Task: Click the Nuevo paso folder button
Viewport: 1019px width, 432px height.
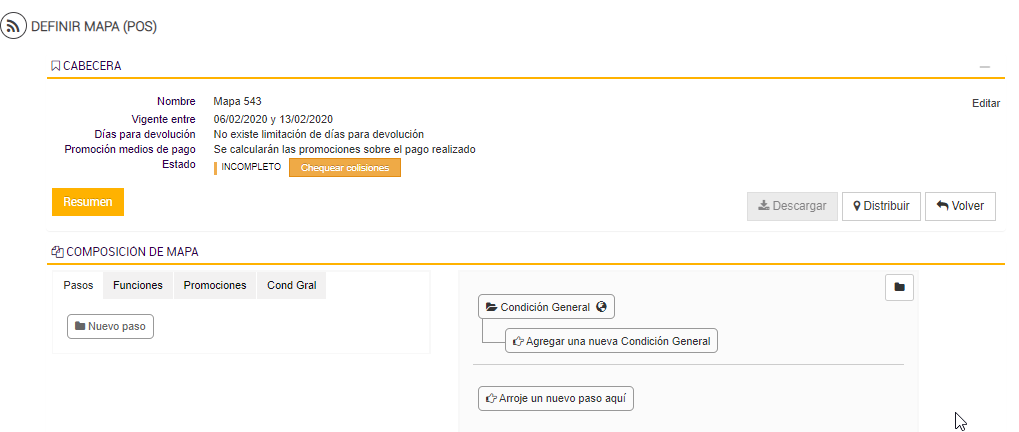Action: point(111,326)
